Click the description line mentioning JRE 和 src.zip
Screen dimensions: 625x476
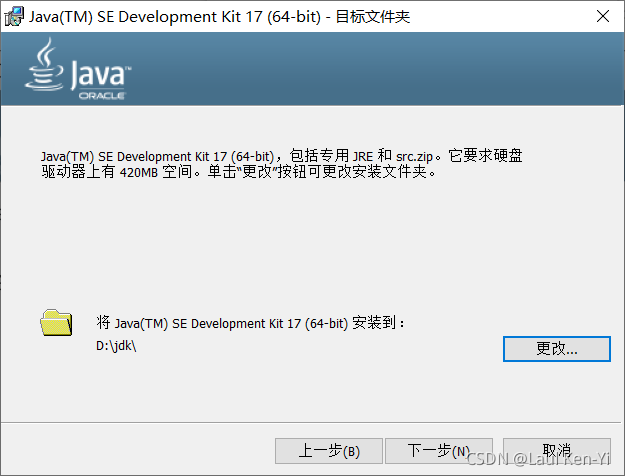(x=281, y=156)
